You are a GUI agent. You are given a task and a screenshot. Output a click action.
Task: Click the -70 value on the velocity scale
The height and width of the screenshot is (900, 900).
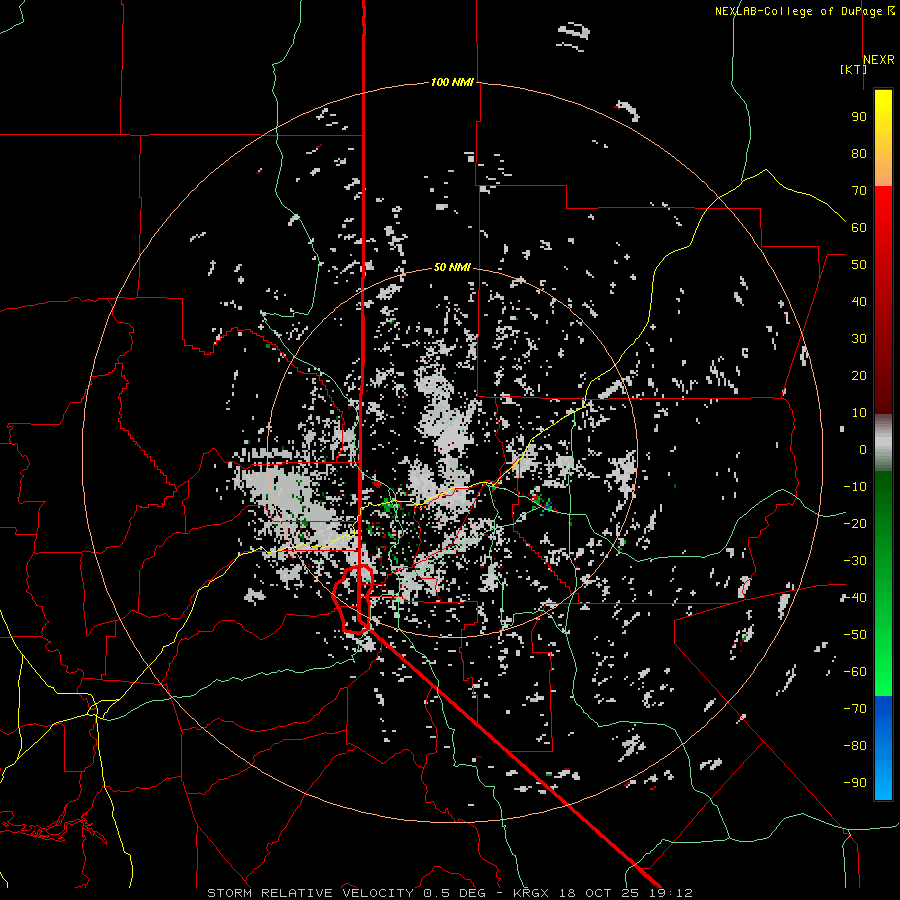pos(855,709)
